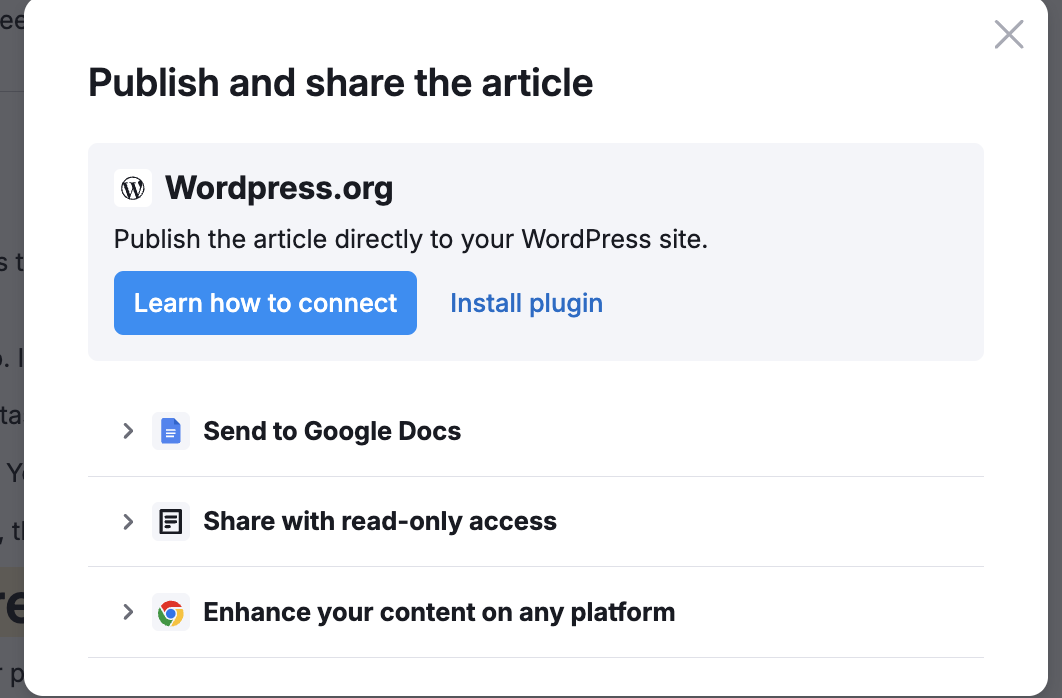Screen dimensions: 1062x698
Task: Expand the Enhance your content chevron
Action: (128, 612)
